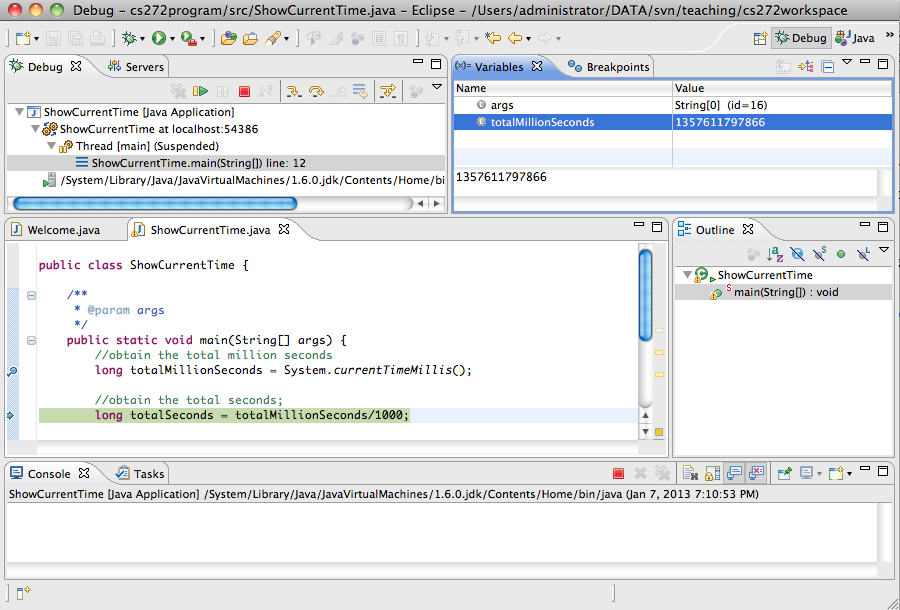
Task: Click the Step Over icon
Action: point(316,91)
